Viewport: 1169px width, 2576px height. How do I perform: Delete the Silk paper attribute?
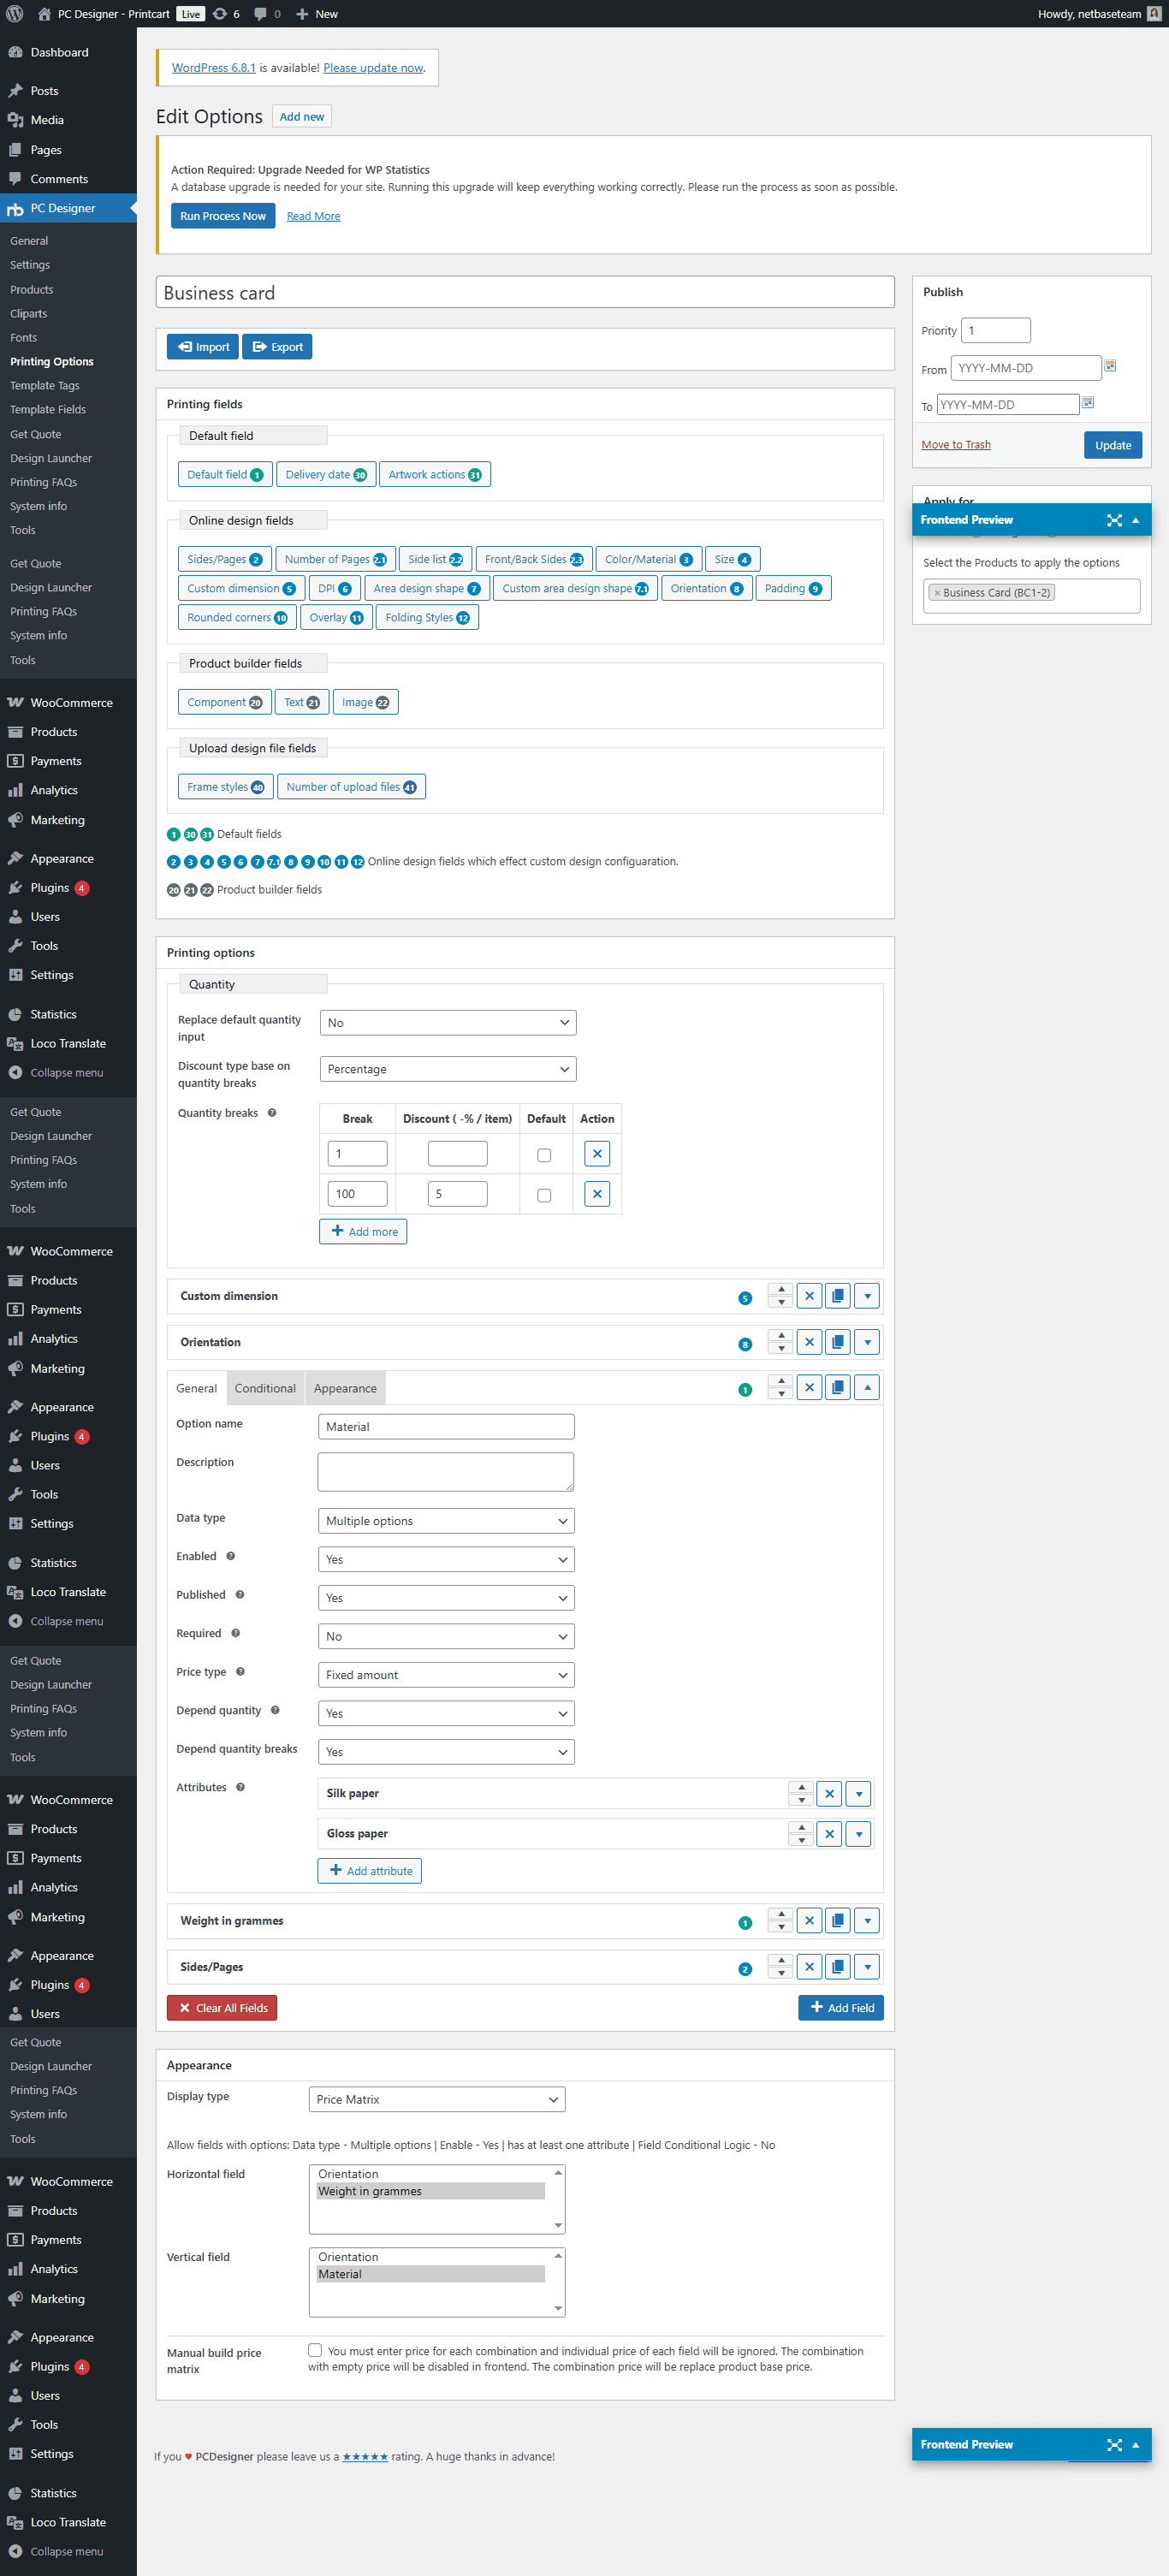[829, 1794]
